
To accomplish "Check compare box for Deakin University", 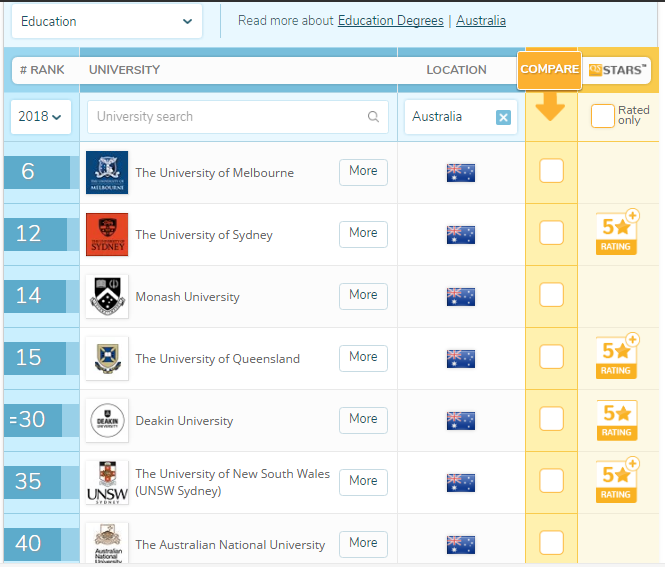I will [x=551, y=418].
